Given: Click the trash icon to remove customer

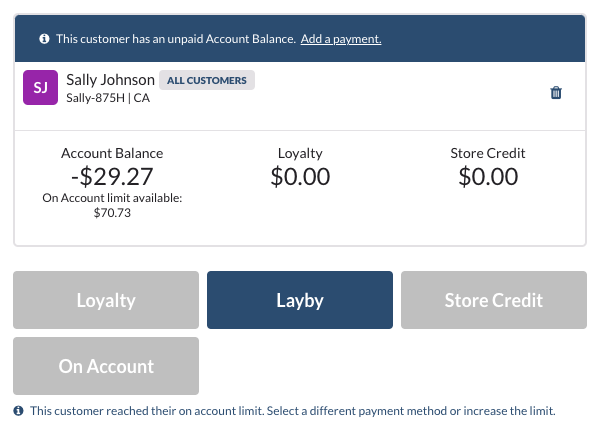Looking at the screenshot, I should (556, 93).
